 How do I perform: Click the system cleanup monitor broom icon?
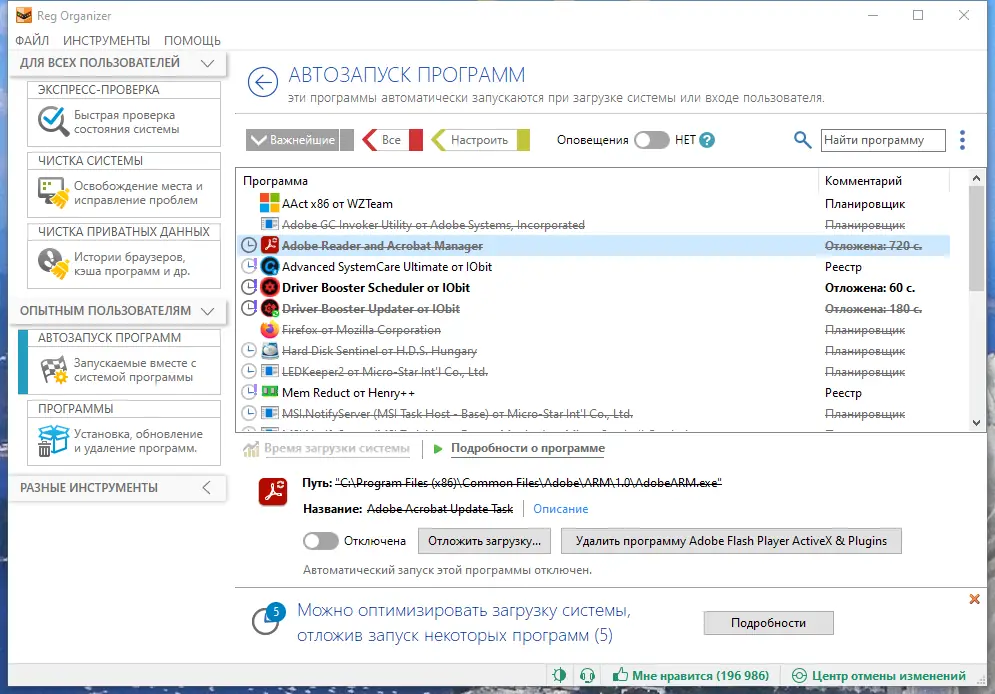tap(53, 193)
